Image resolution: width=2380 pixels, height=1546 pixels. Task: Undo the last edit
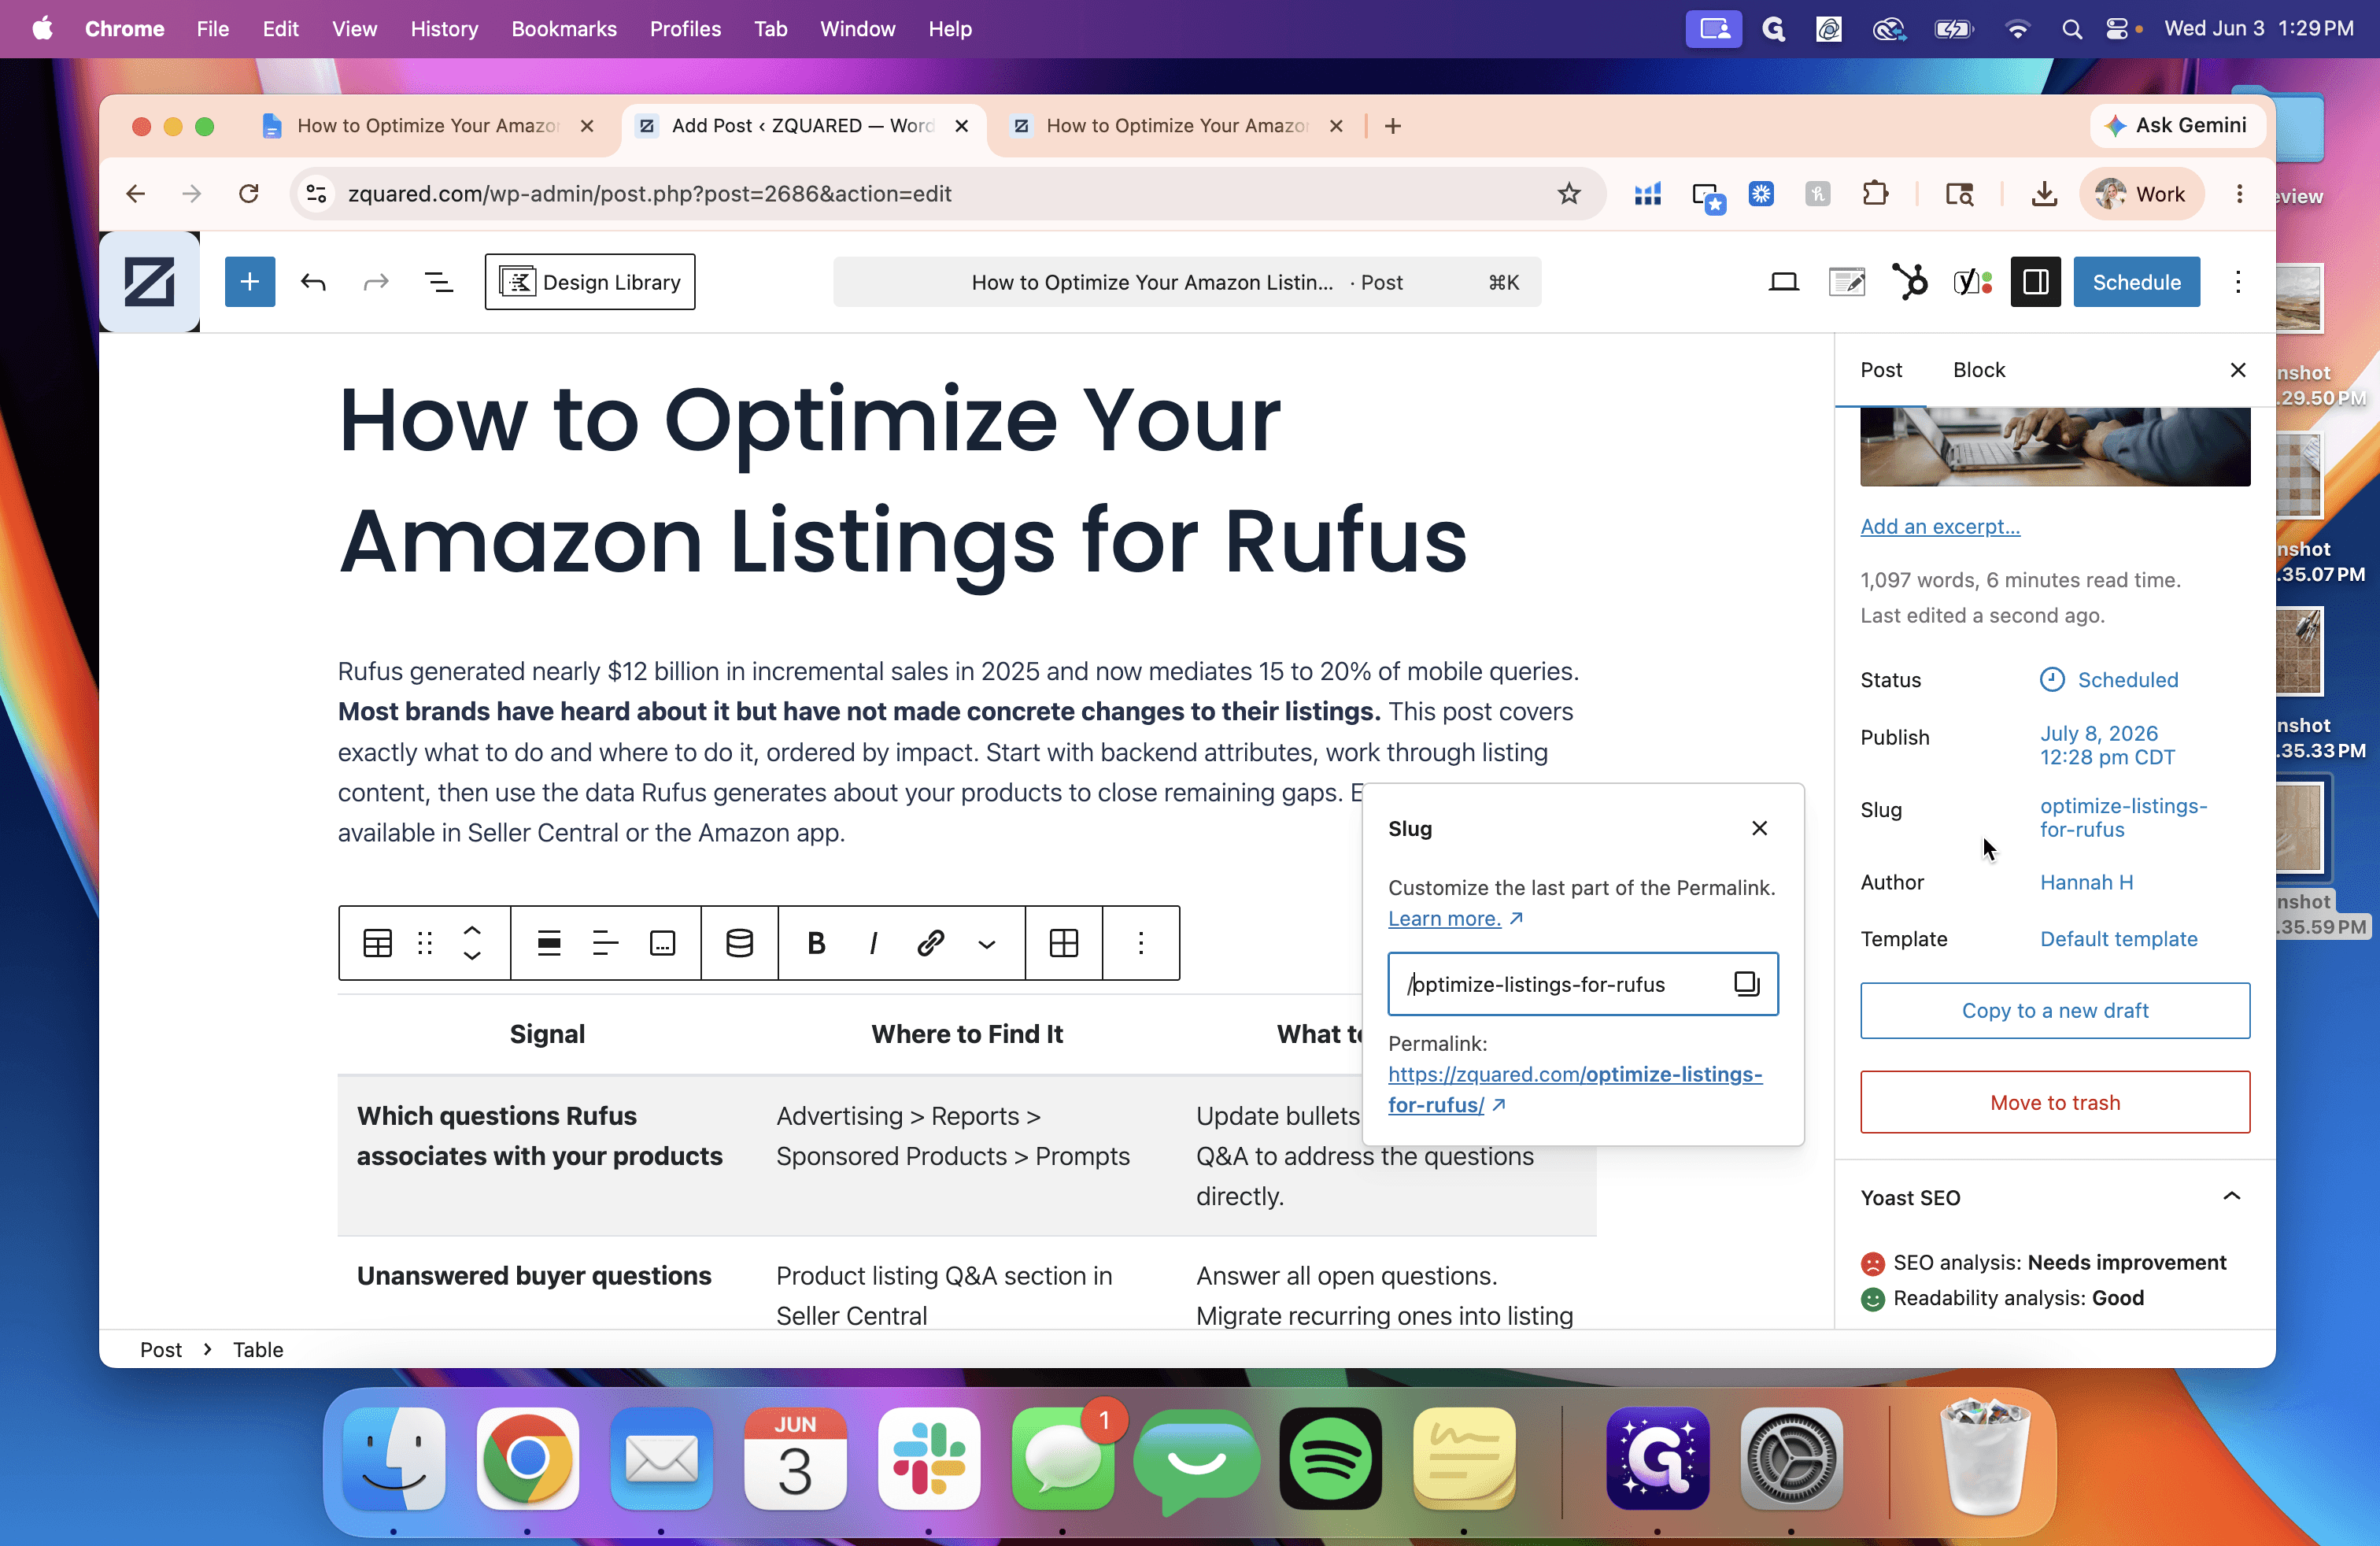click(x=313, y=282)
